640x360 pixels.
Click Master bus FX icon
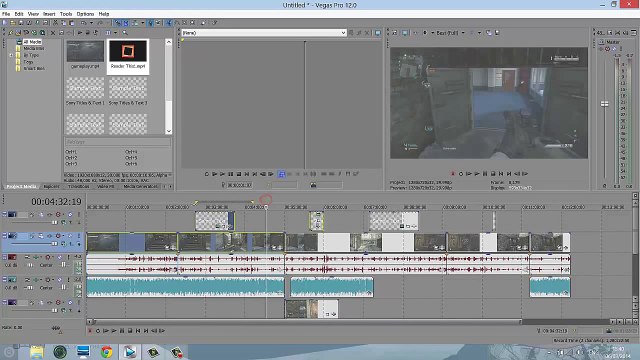click(601, 49)
